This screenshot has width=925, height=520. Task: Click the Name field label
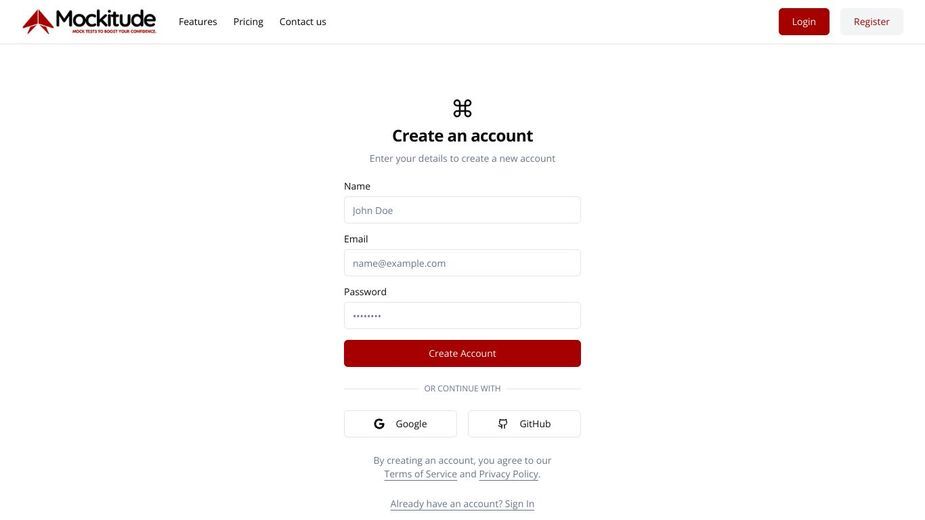[357, 186]
